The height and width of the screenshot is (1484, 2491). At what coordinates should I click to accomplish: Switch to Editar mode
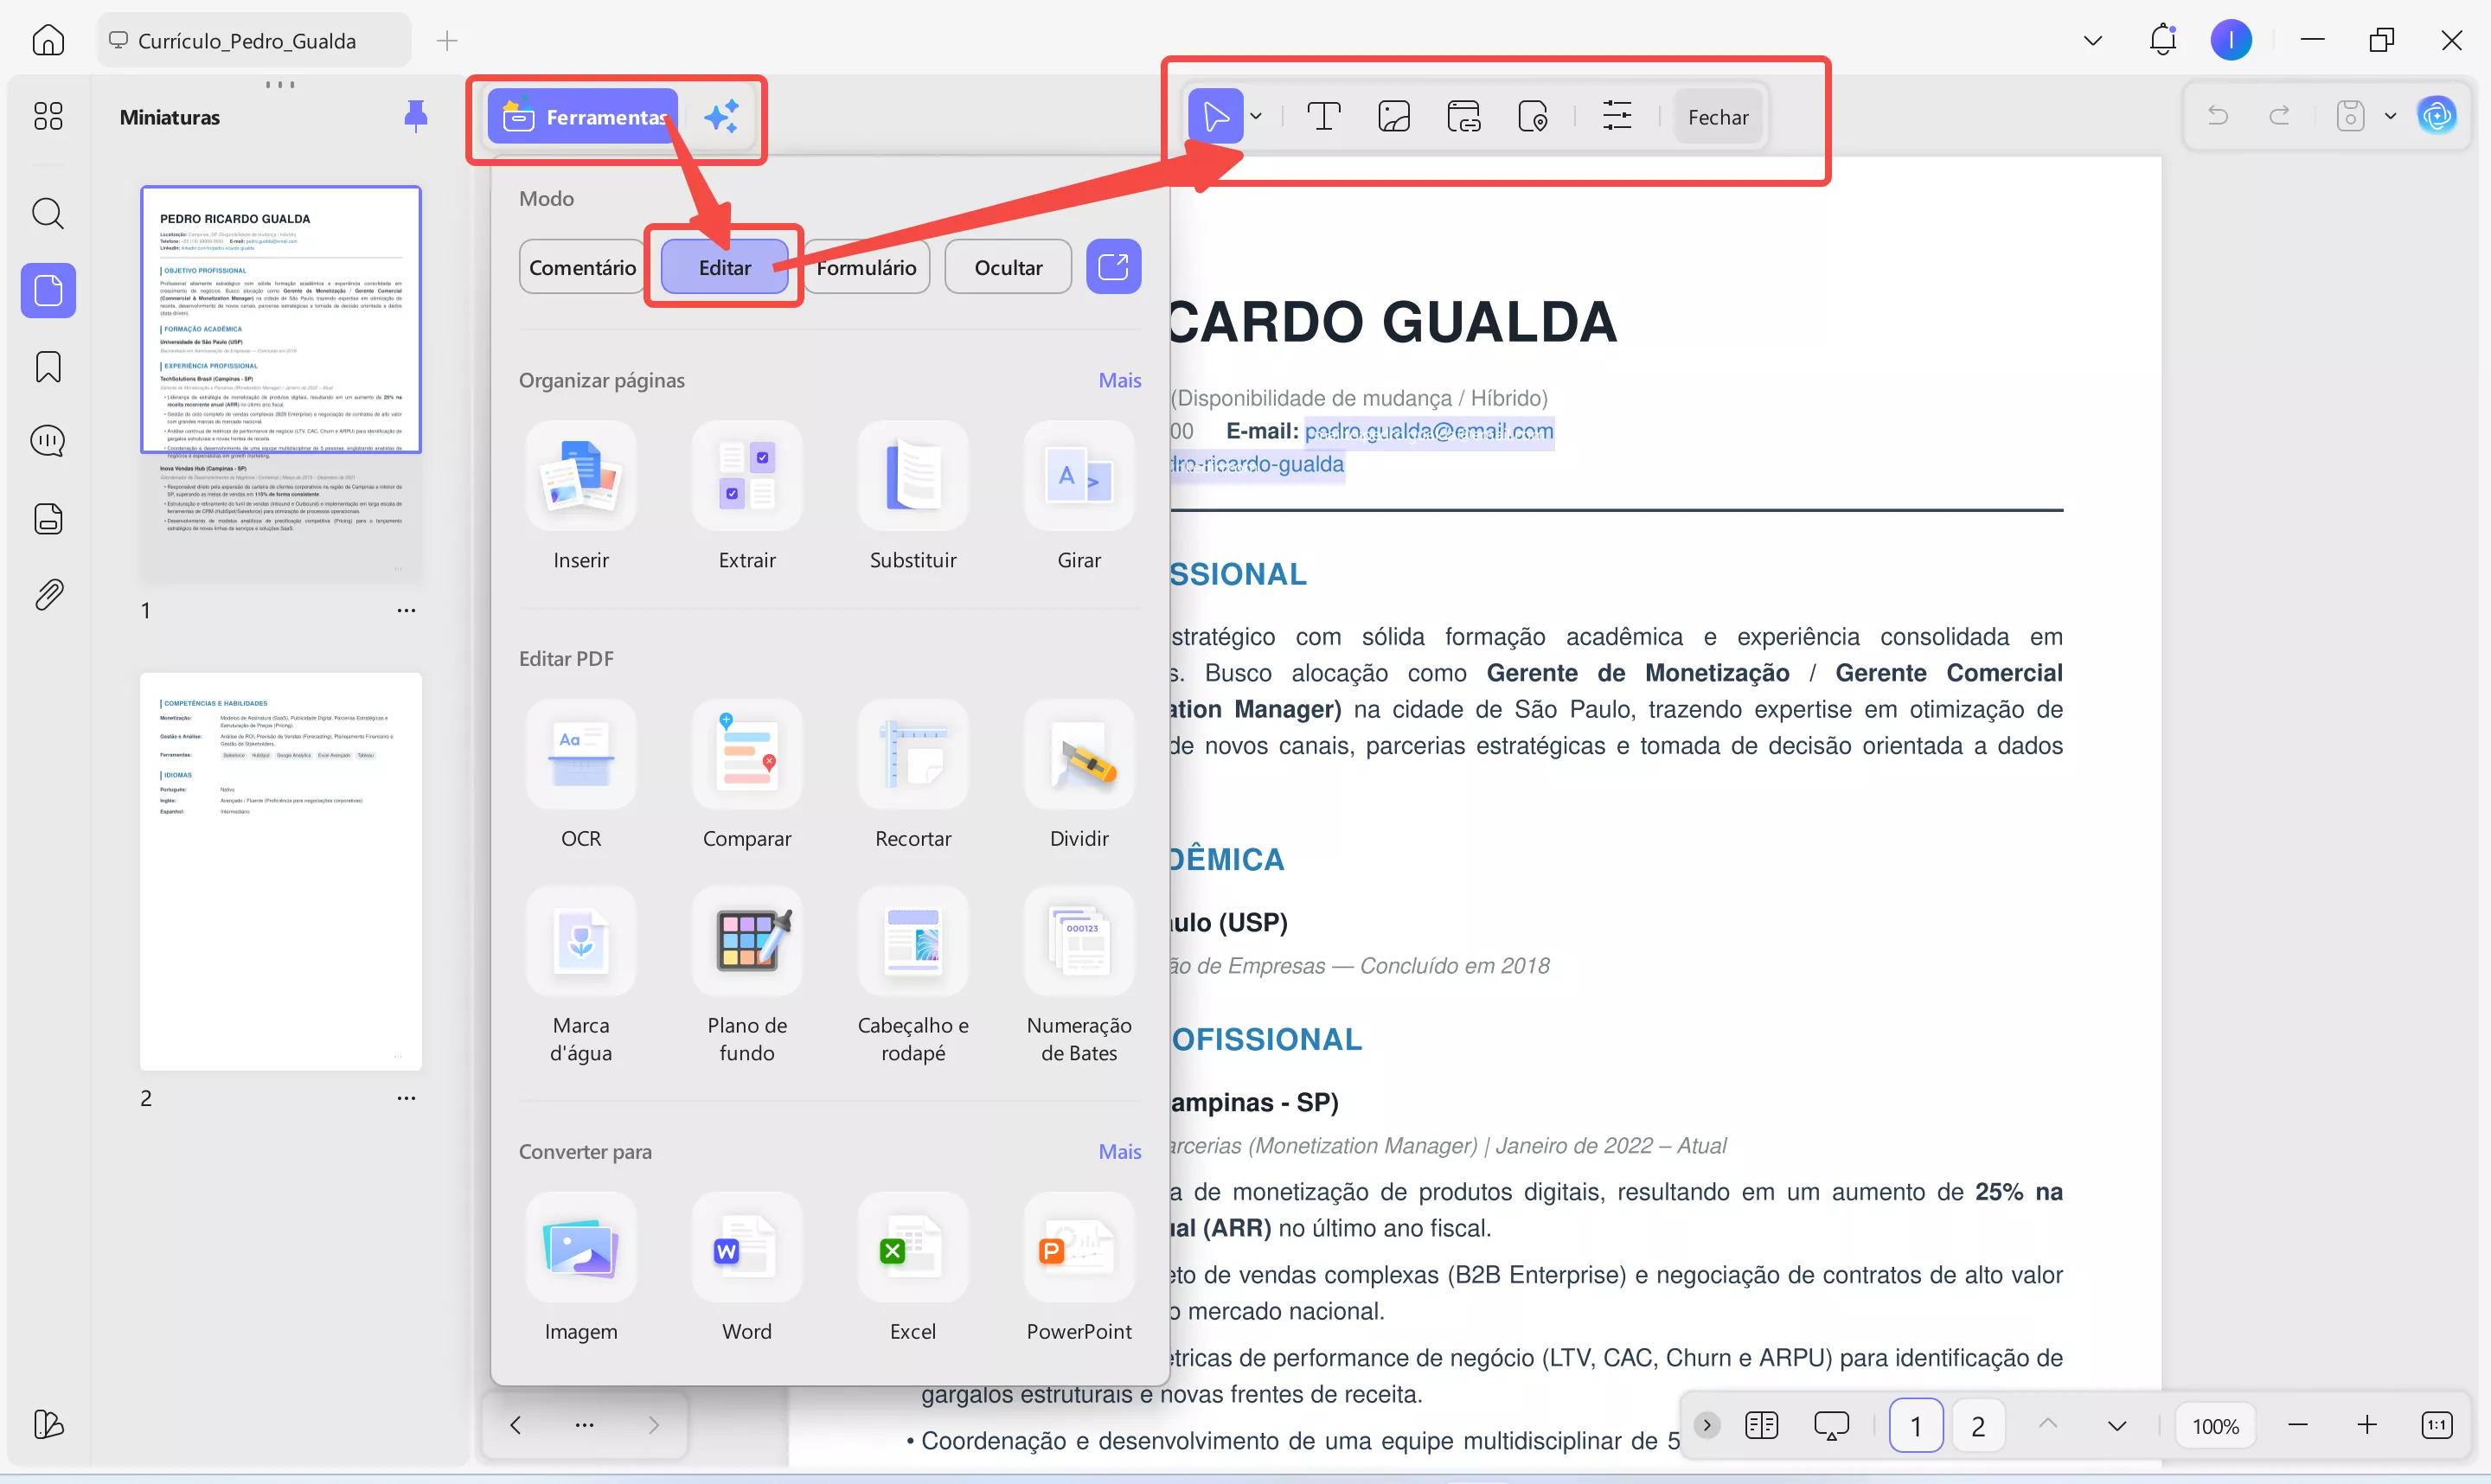pos(724,267)
